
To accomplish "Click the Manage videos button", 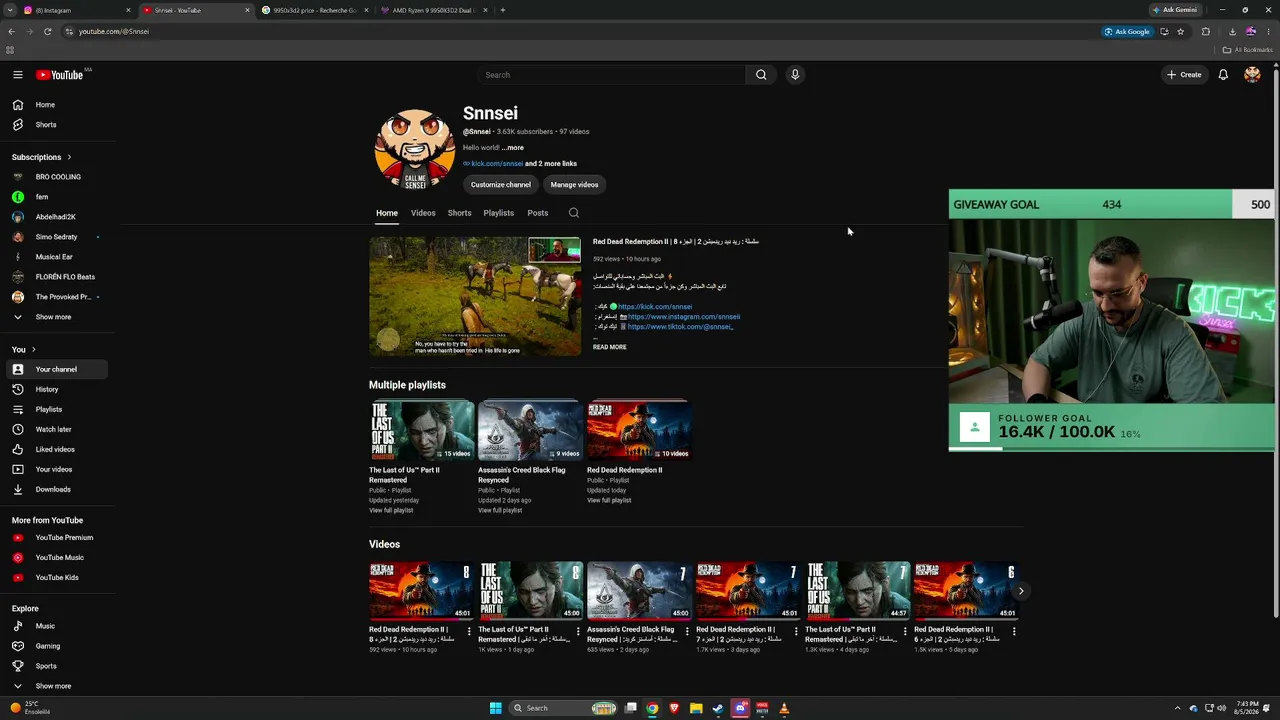I will pyautogui.click(x=574, y=185).
